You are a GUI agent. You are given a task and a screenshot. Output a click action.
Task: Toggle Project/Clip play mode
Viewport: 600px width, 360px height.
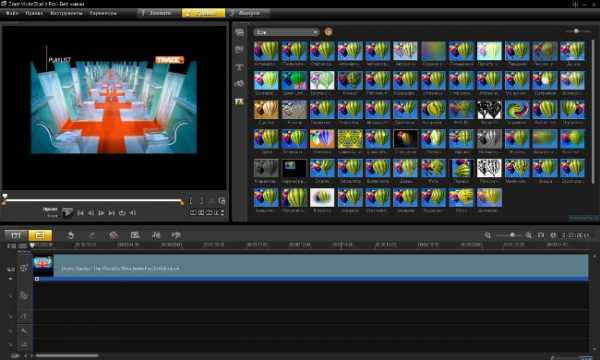point(50,213)
